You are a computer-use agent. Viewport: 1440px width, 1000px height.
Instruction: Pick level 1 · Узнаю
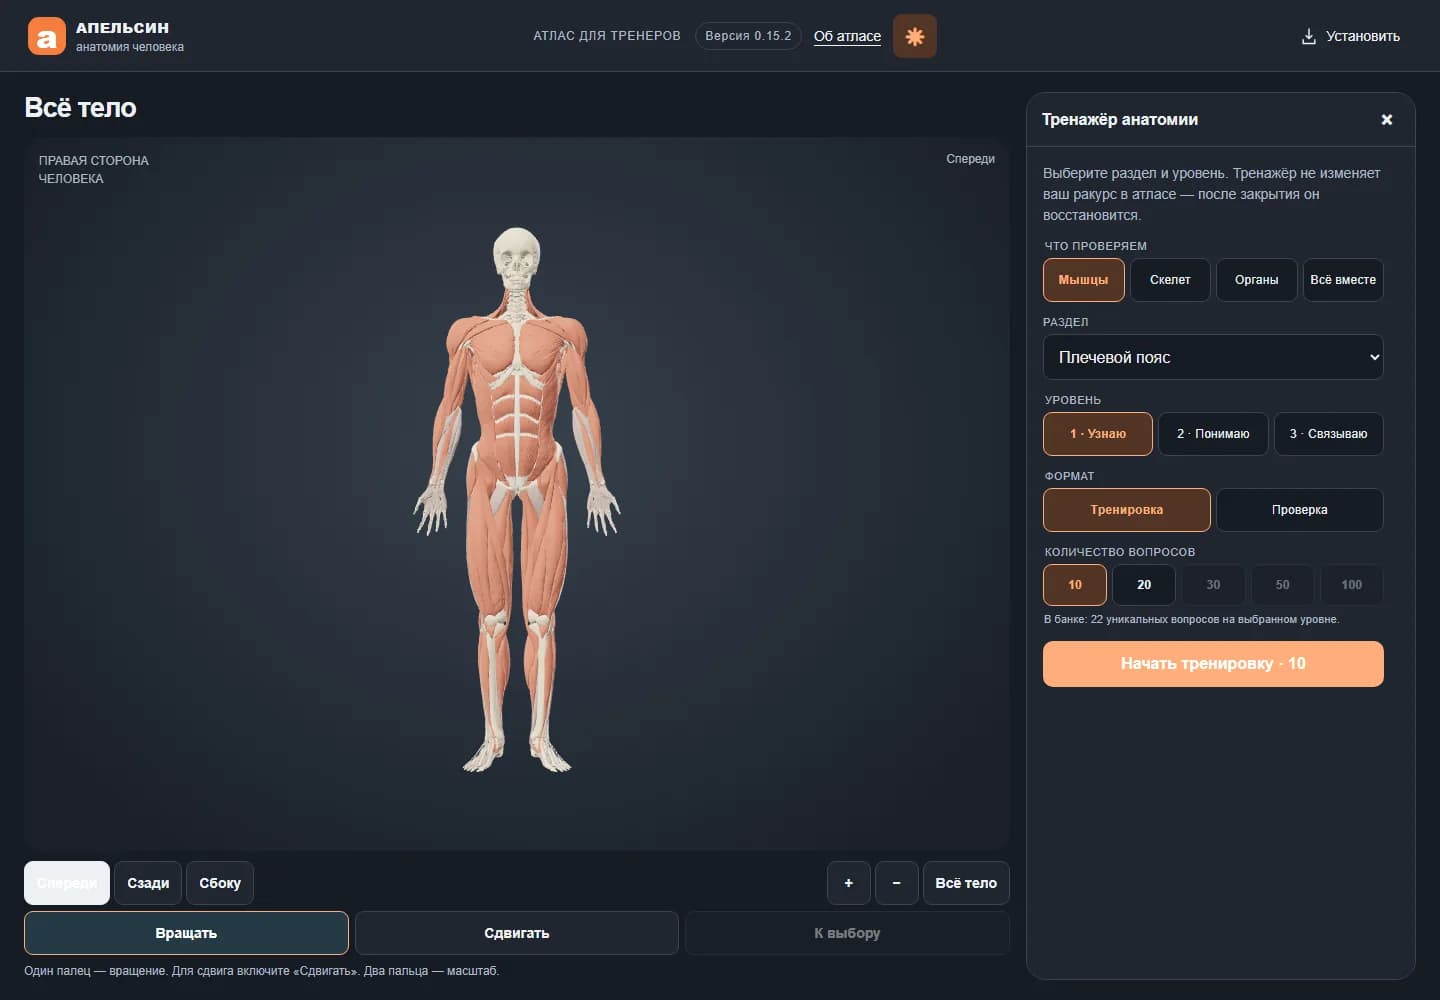click(1097, 434)
